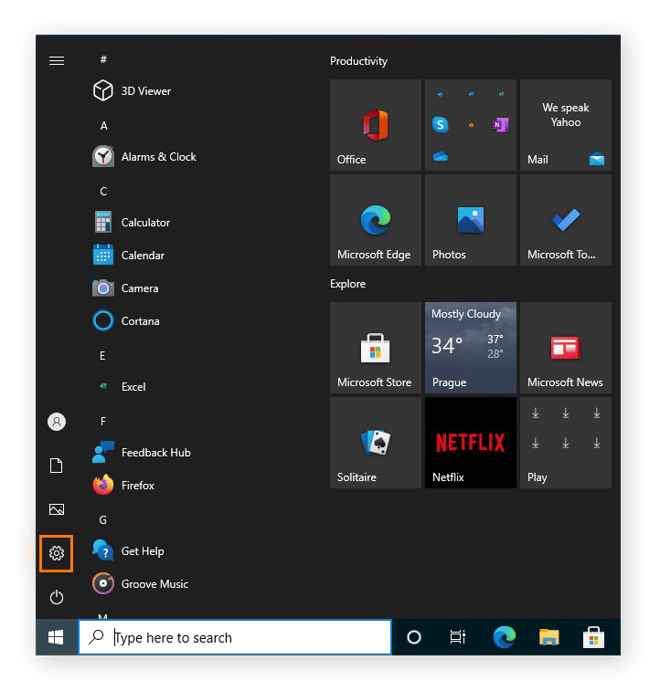This screenshot has height=691, width=660.
Task: Open Pictures from the Start sidebar
Action: pyautogui.click(x=56, y=509)
